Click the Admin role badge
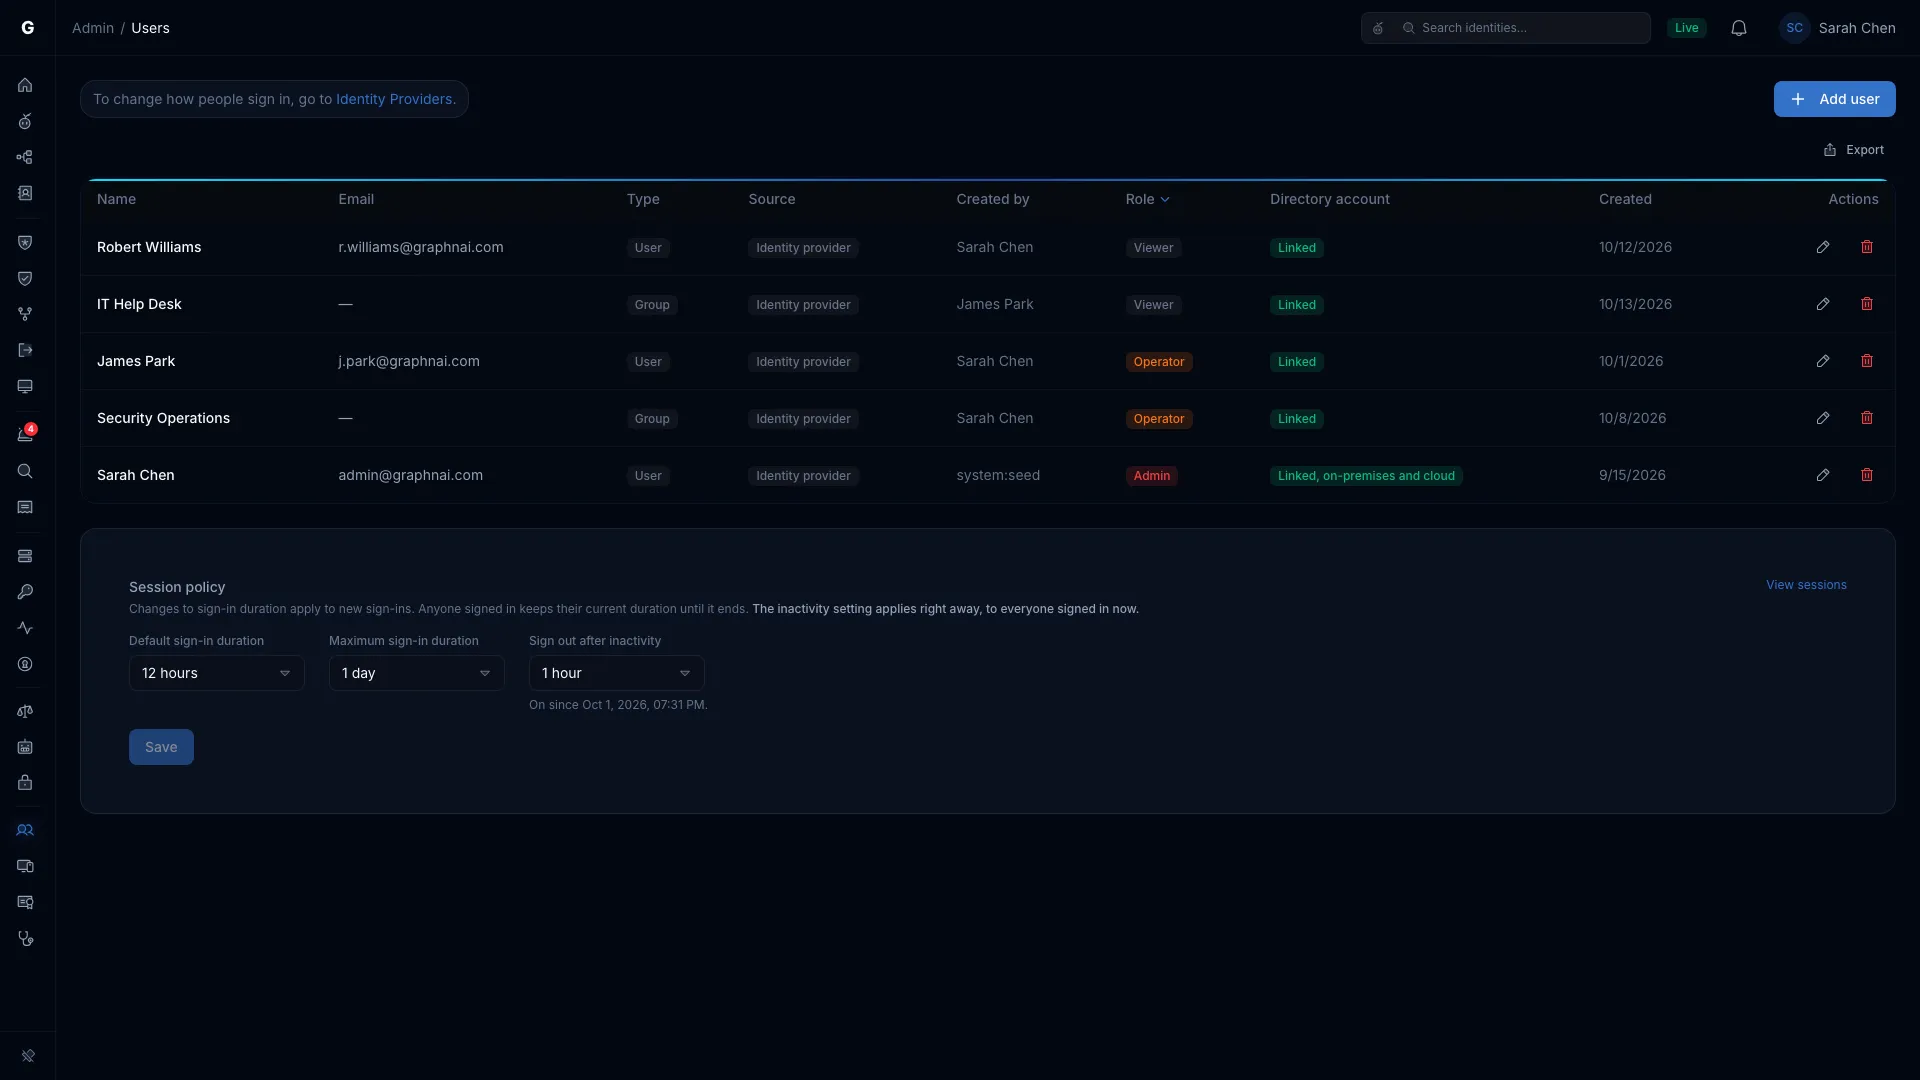This screenshot has height=1080, width=1920. (1152, 476)
